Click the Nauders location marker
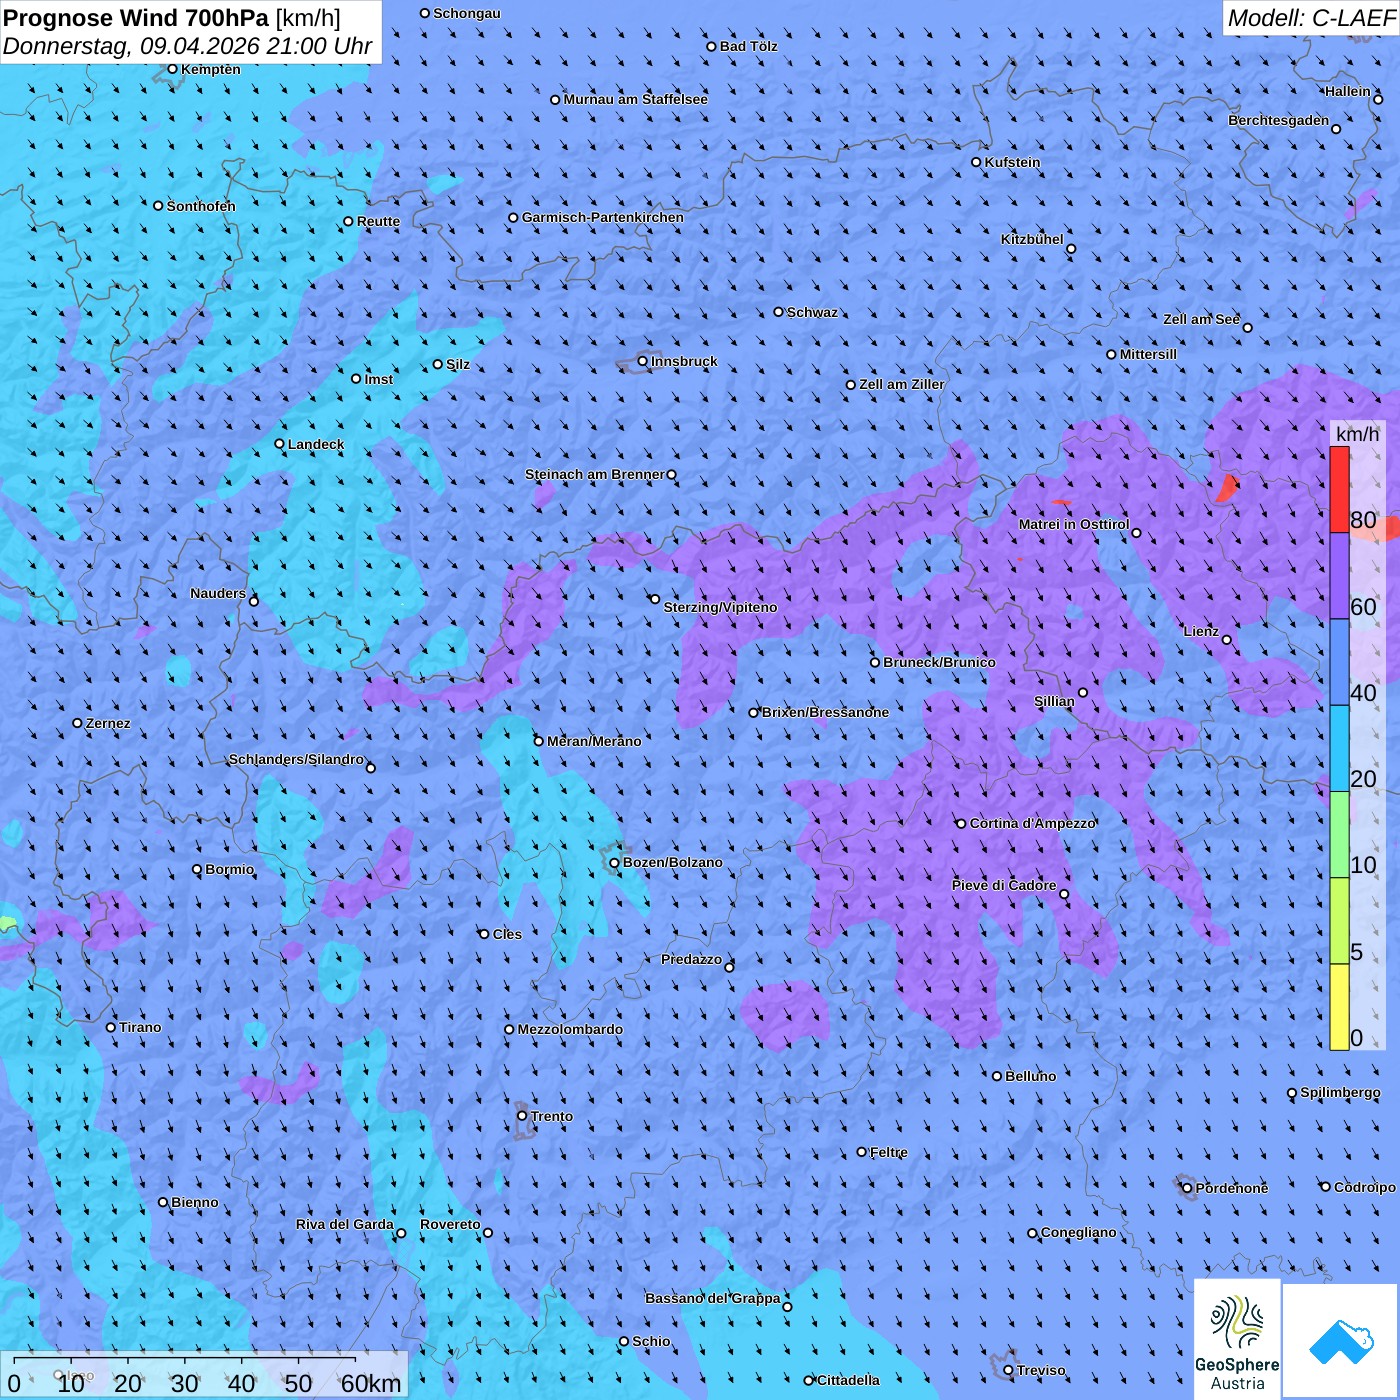Viewport: 1400px width, 1400px height. pos(254,601)
